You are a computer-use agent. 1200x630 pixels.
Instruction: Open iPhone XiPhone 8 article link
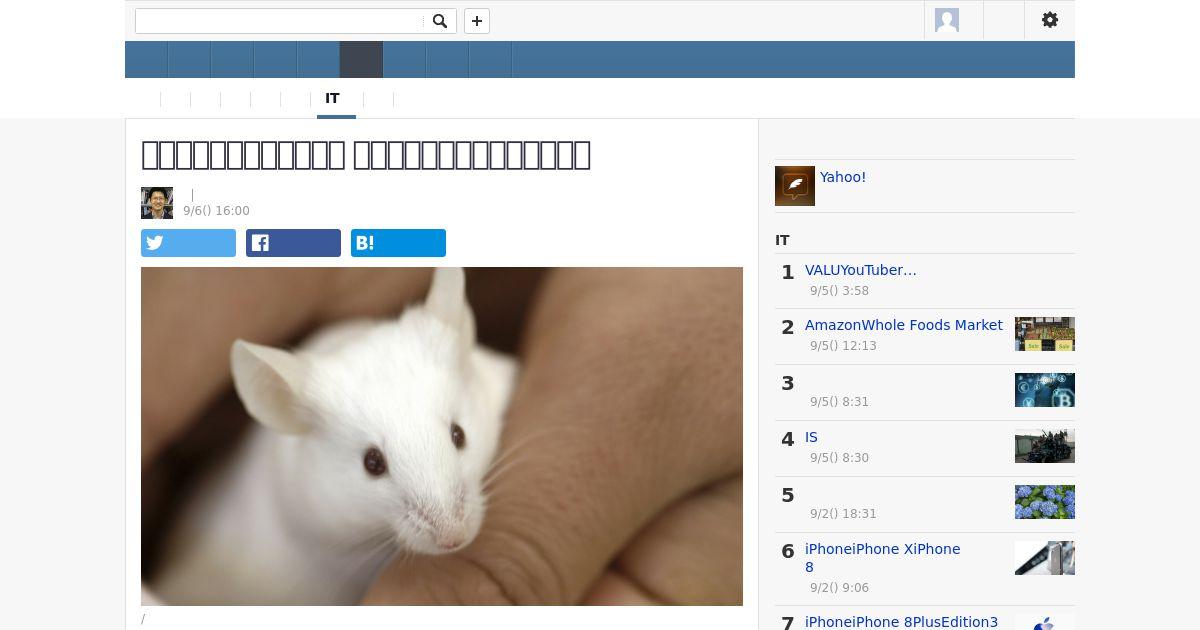[x=883, y=558]
